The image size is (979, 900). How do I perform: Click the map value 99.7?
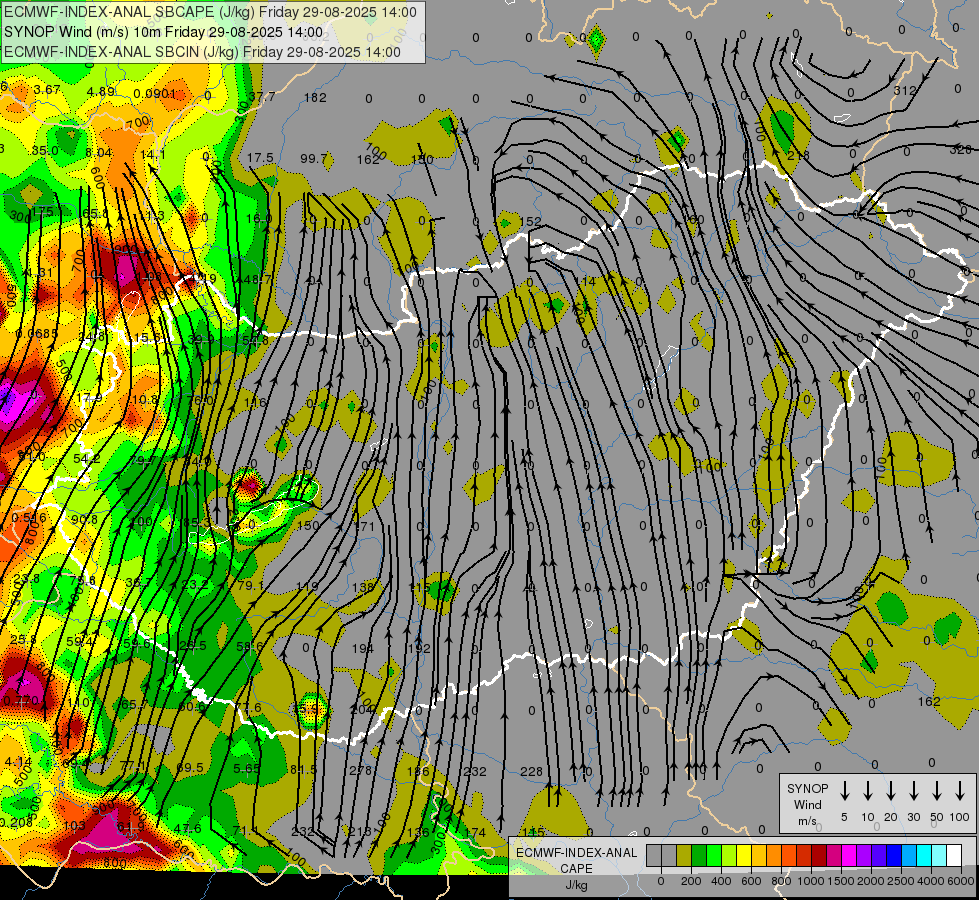tap(313, 159)
